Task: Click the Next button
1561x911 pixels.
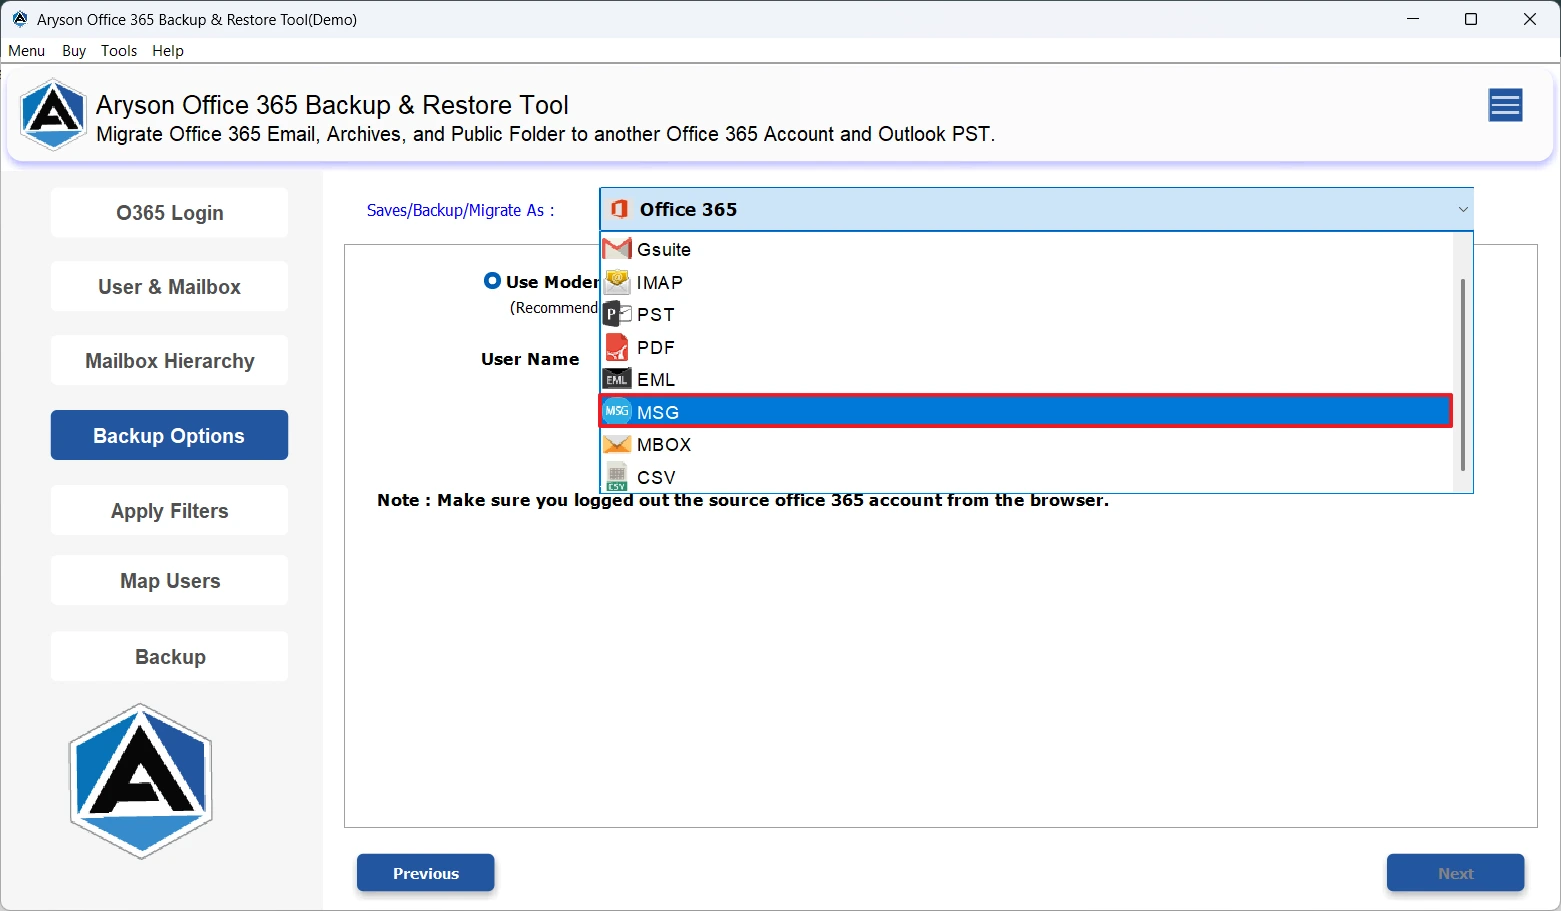Action: [1456, 873]
